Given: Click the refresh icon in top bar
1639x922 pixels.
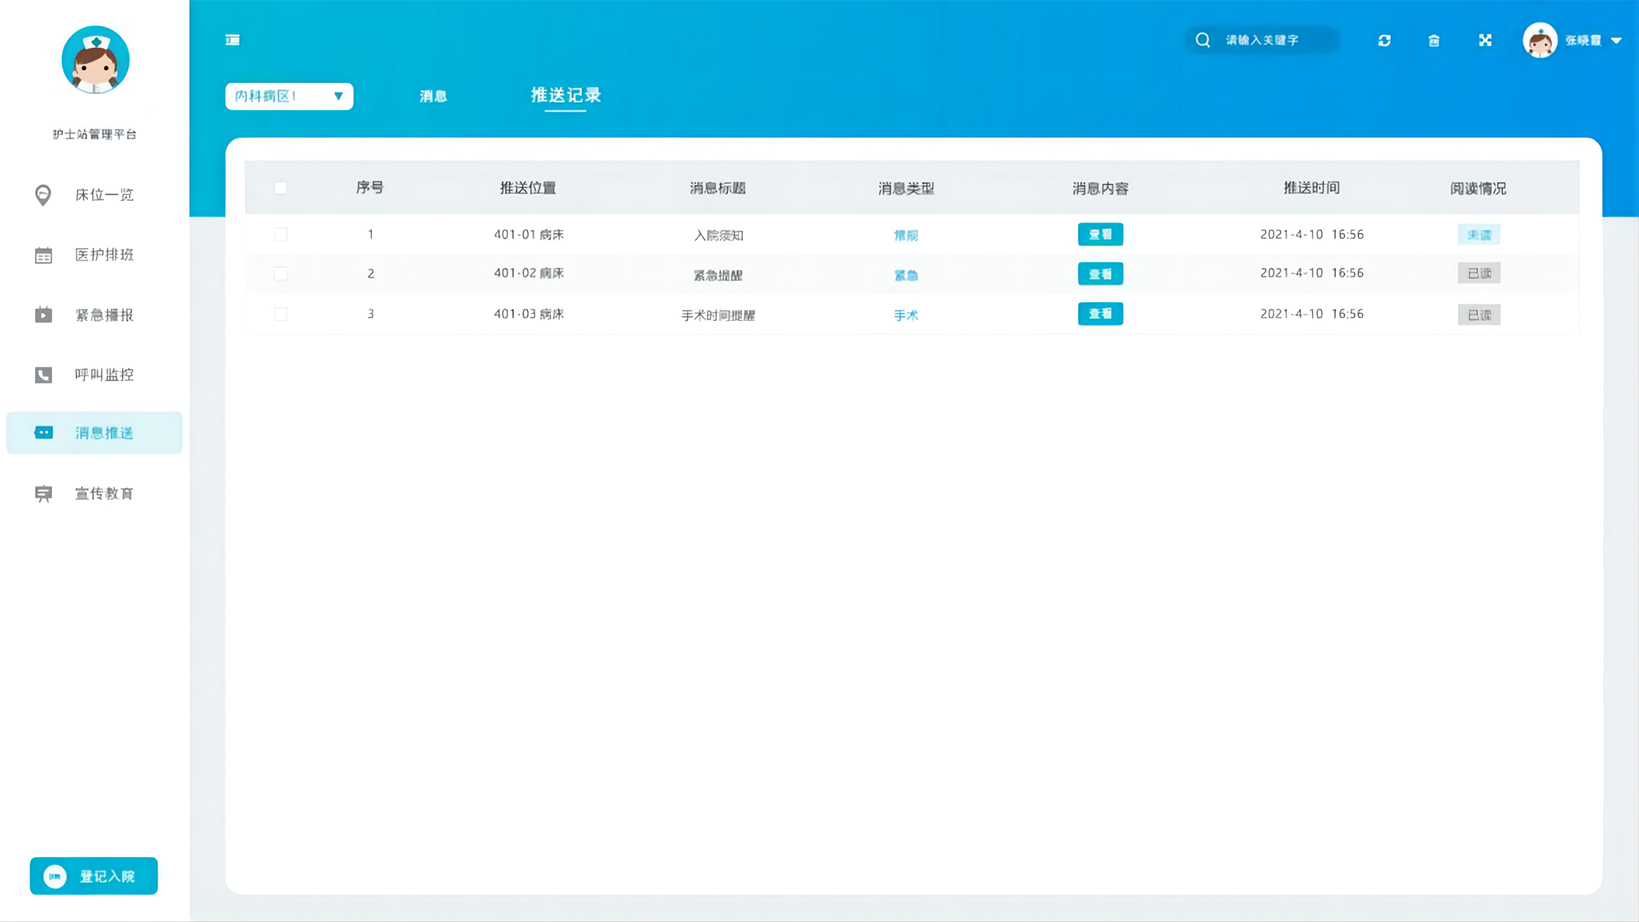Looking at the screenshot, I should click(x=1384, y=40).
